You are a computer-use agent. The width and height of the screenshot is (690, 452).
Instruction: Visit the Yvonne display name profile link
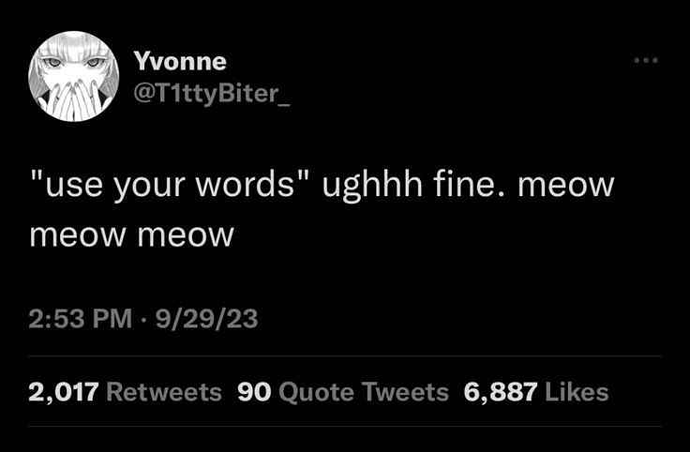pos(180,61)
